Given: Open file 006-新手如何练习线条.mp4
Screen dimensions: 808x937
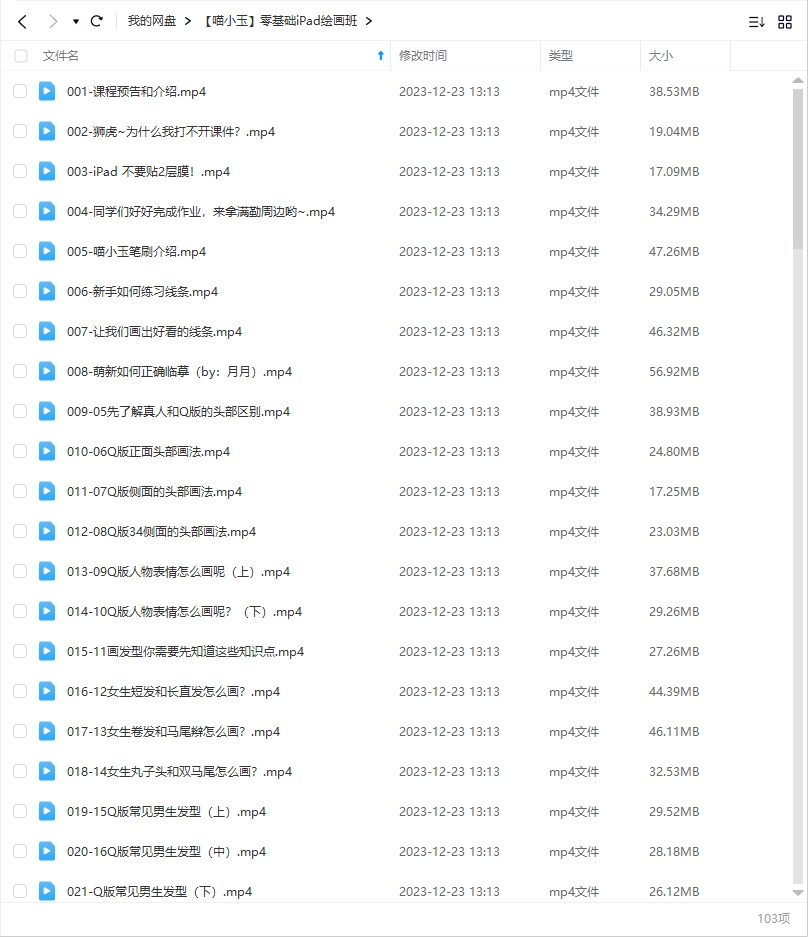Looking at the screenshot, I should click(142, 292).
